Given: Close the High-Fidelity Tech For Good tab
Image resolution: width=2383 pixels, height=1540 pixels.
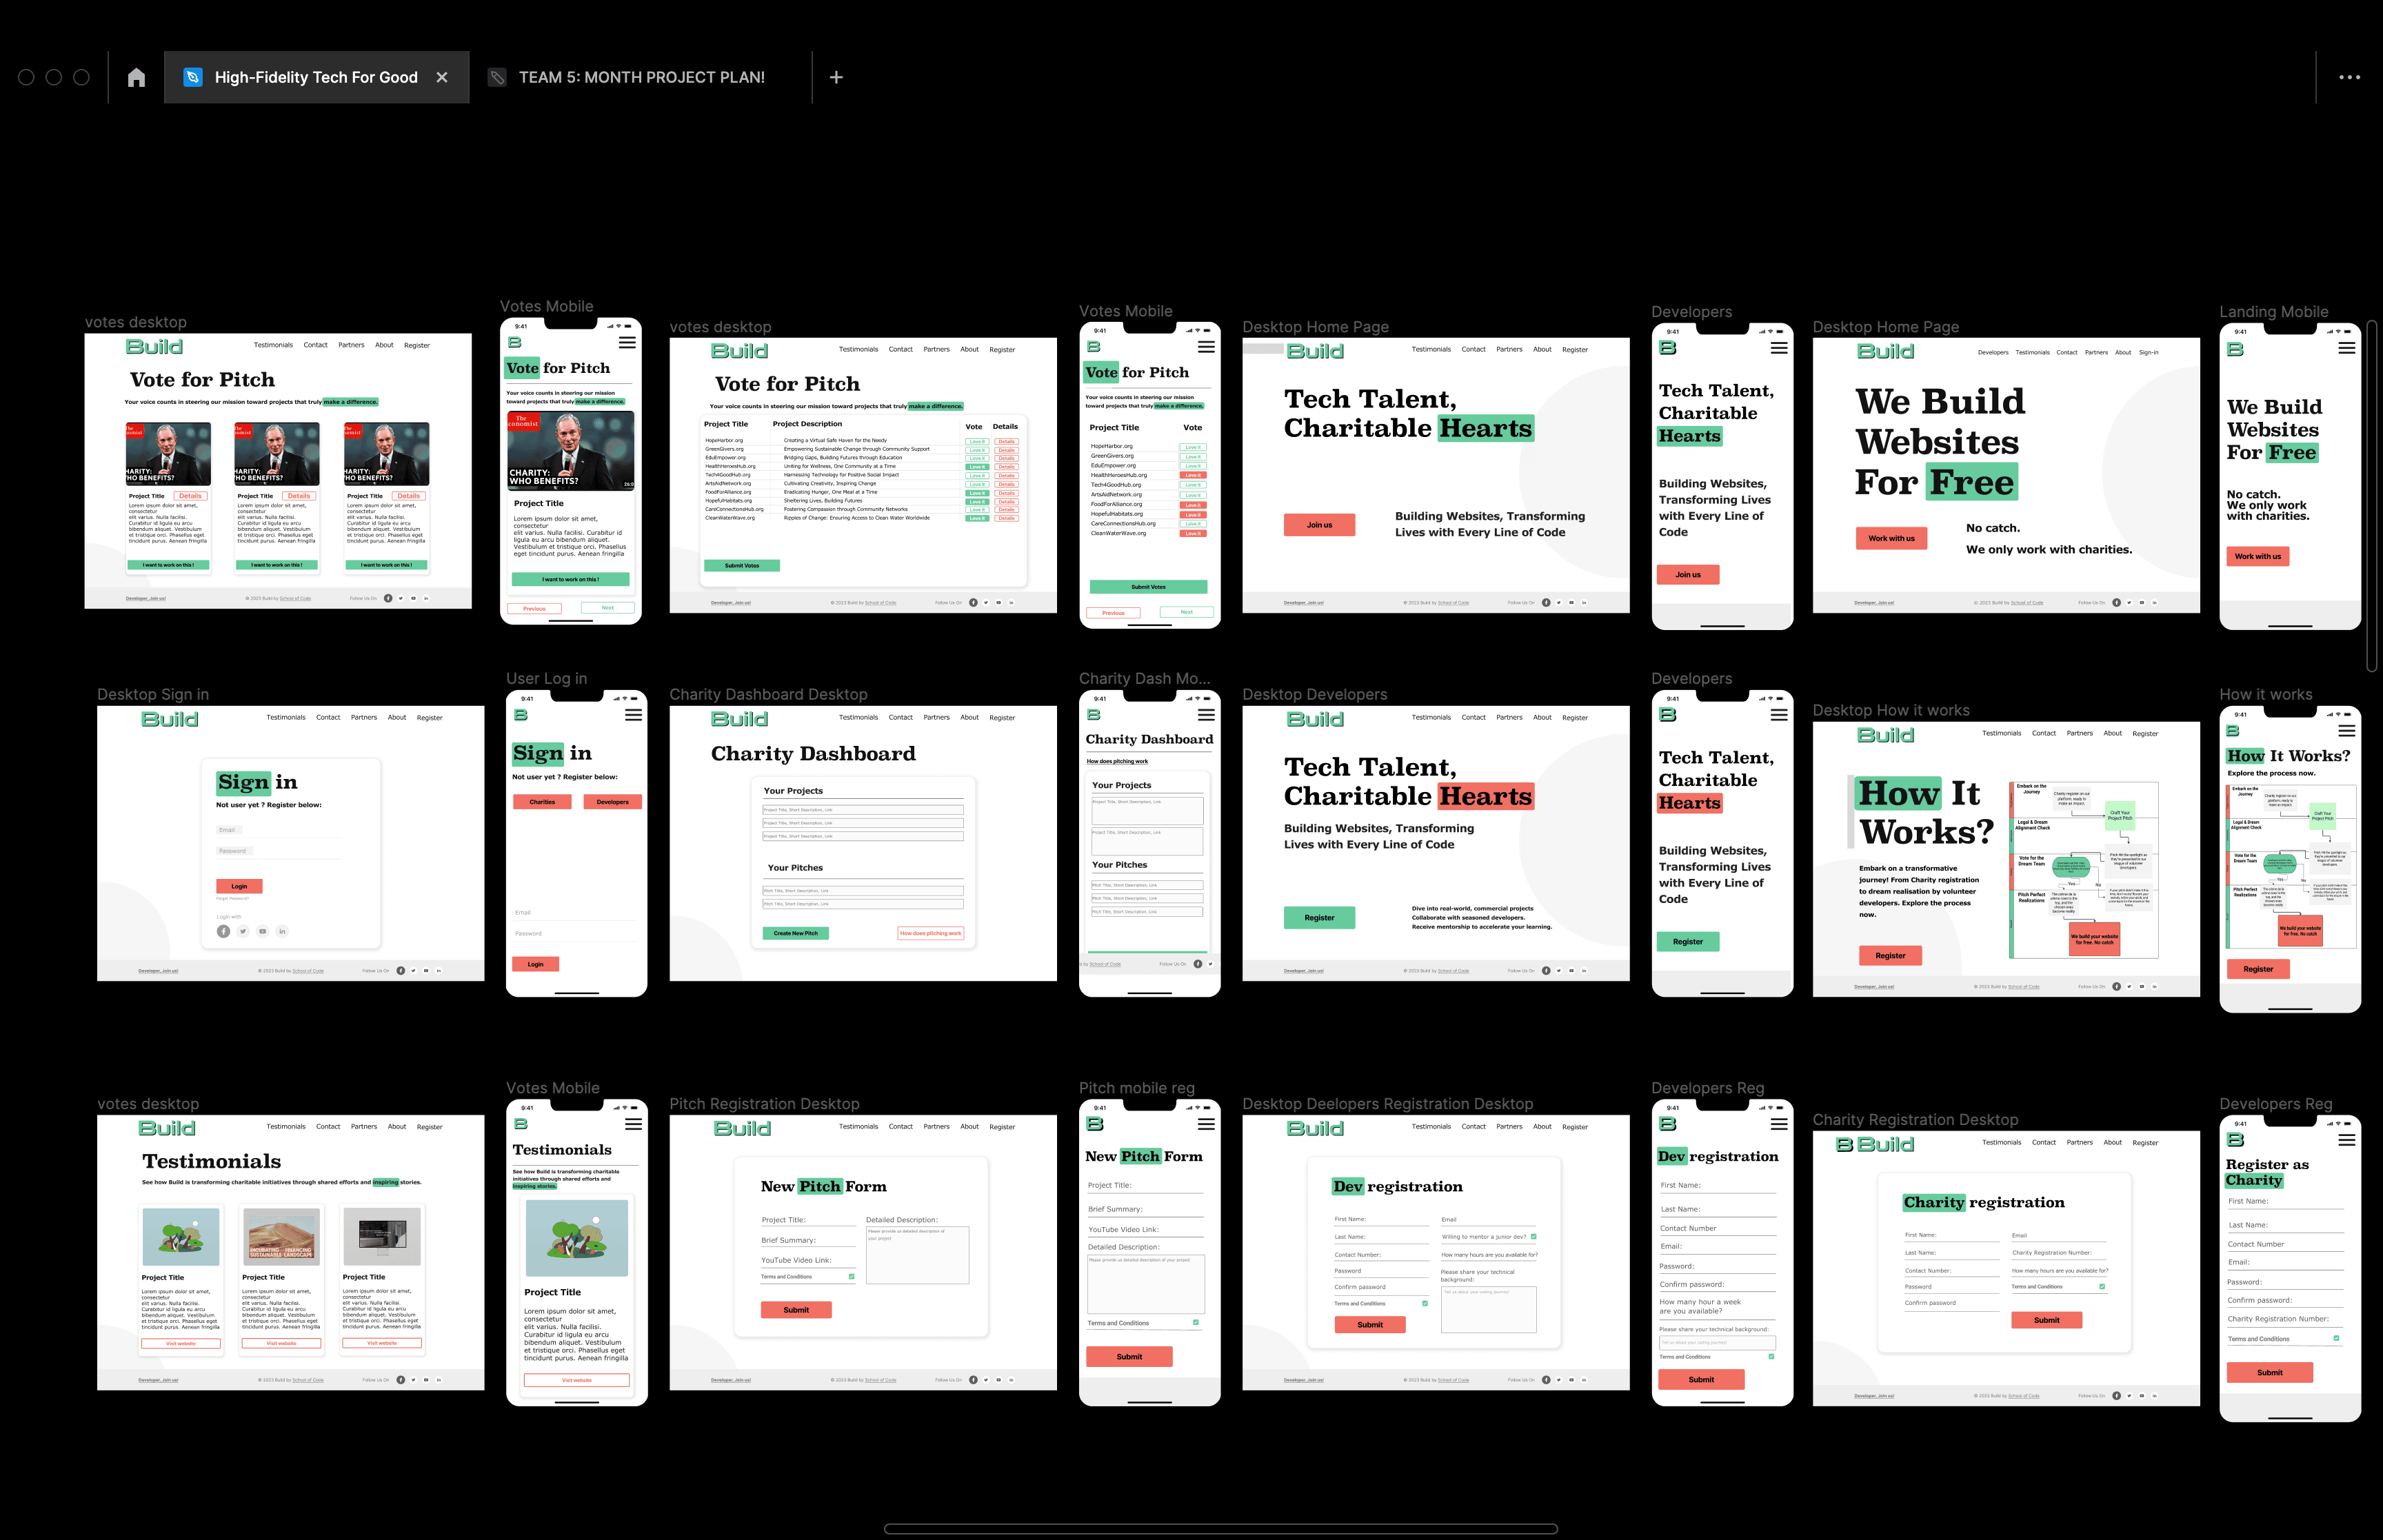Looking at the screenshot, I should tap(442, 77).
